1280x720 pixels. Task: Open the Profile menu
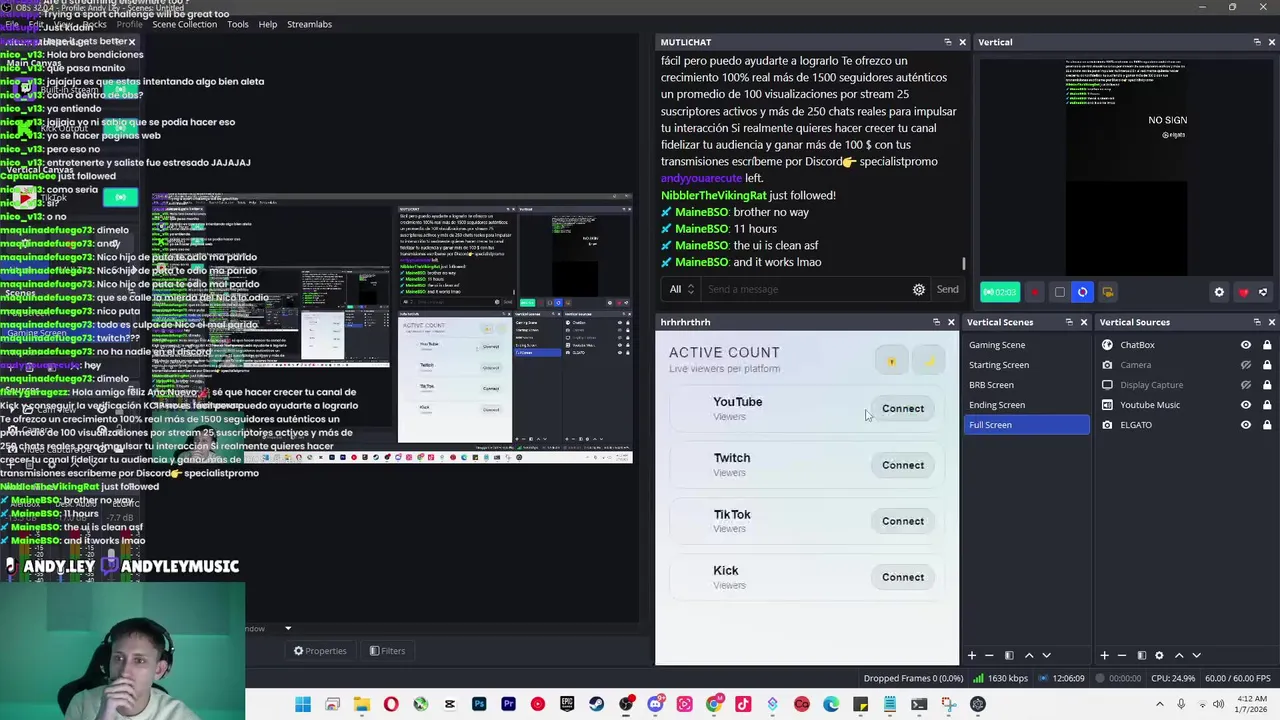point(130,24)
